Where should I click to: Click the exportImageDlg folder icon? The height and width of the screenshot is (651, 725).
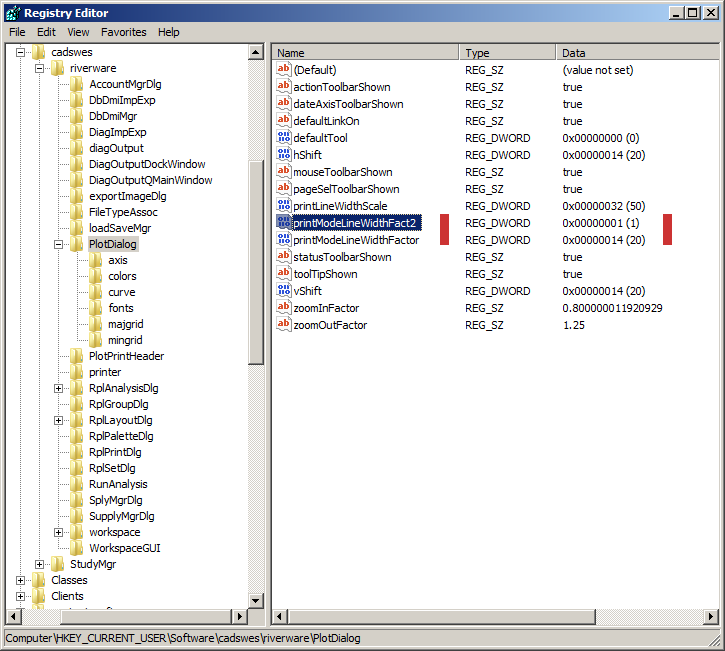(77, 196)
